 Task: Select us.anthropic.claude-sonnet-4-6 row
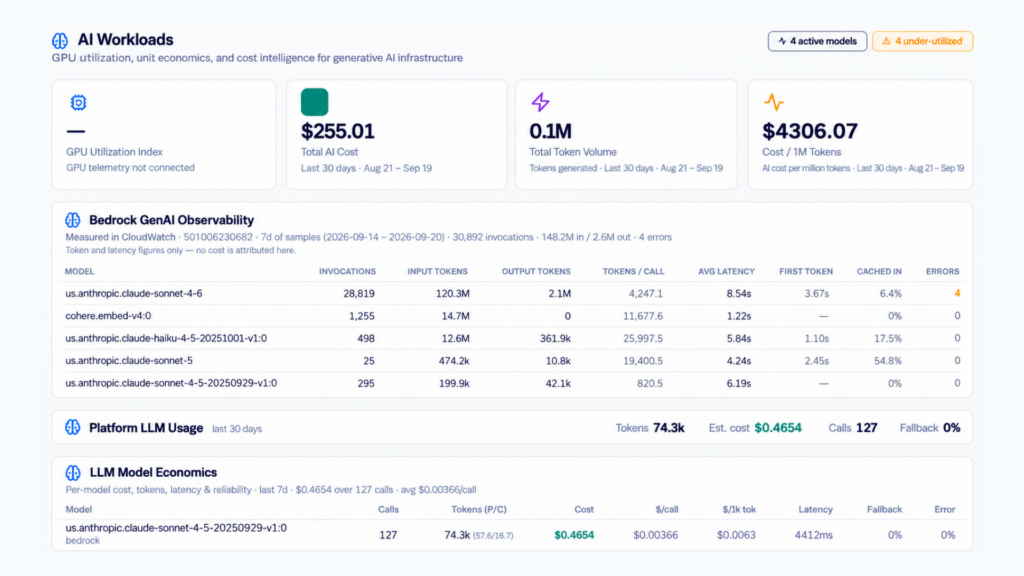pos(512,294)
